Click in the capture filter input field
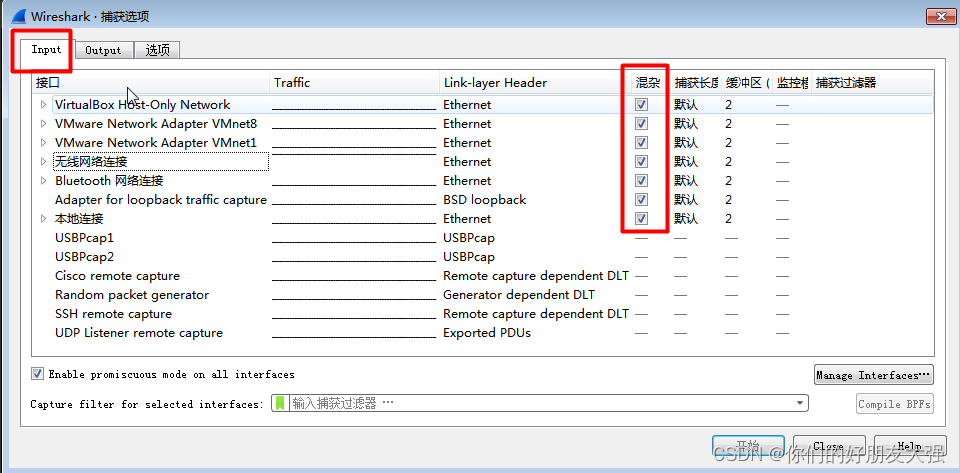The image size is (960, 473). click(540, 403)
